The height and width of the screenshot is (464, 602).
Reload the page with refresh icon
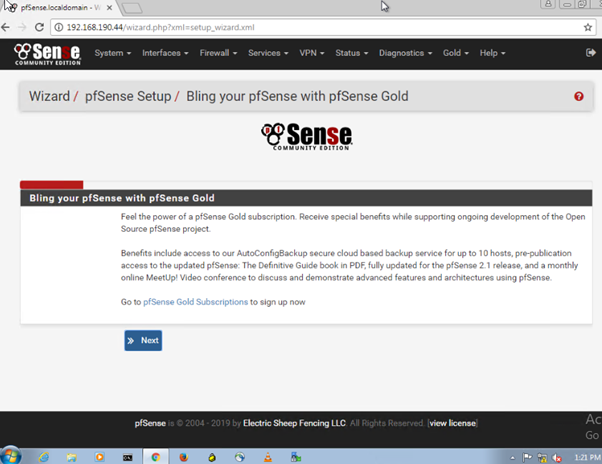point(39,27)
